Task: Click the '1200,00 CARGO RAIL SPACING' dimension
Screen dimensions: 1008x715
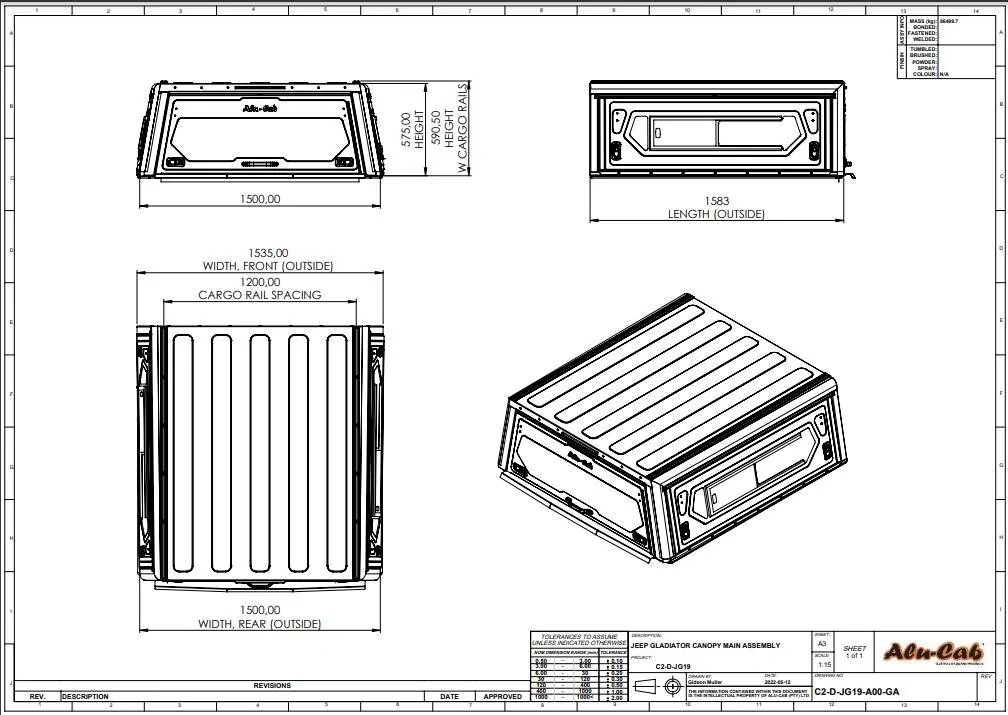Action: pos(260,289)
